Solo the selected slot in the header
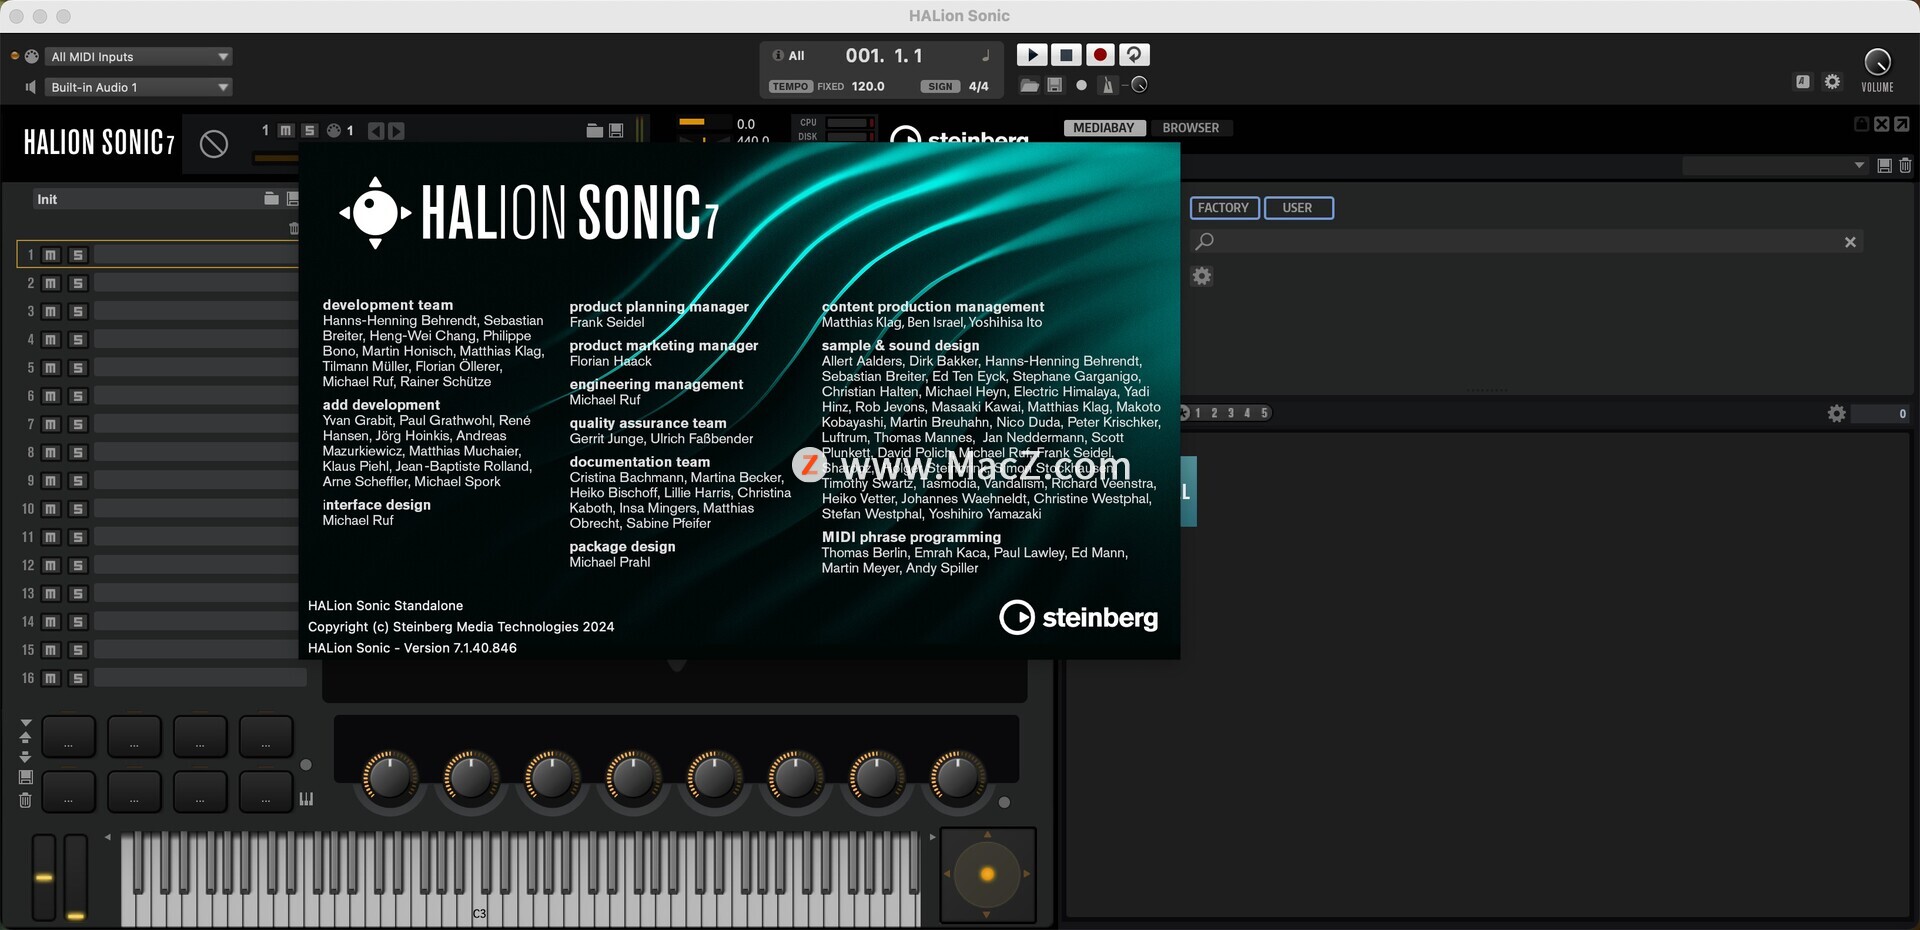Image resolution: width=1920 pixels, height=930 pixels. pos(310,131)
